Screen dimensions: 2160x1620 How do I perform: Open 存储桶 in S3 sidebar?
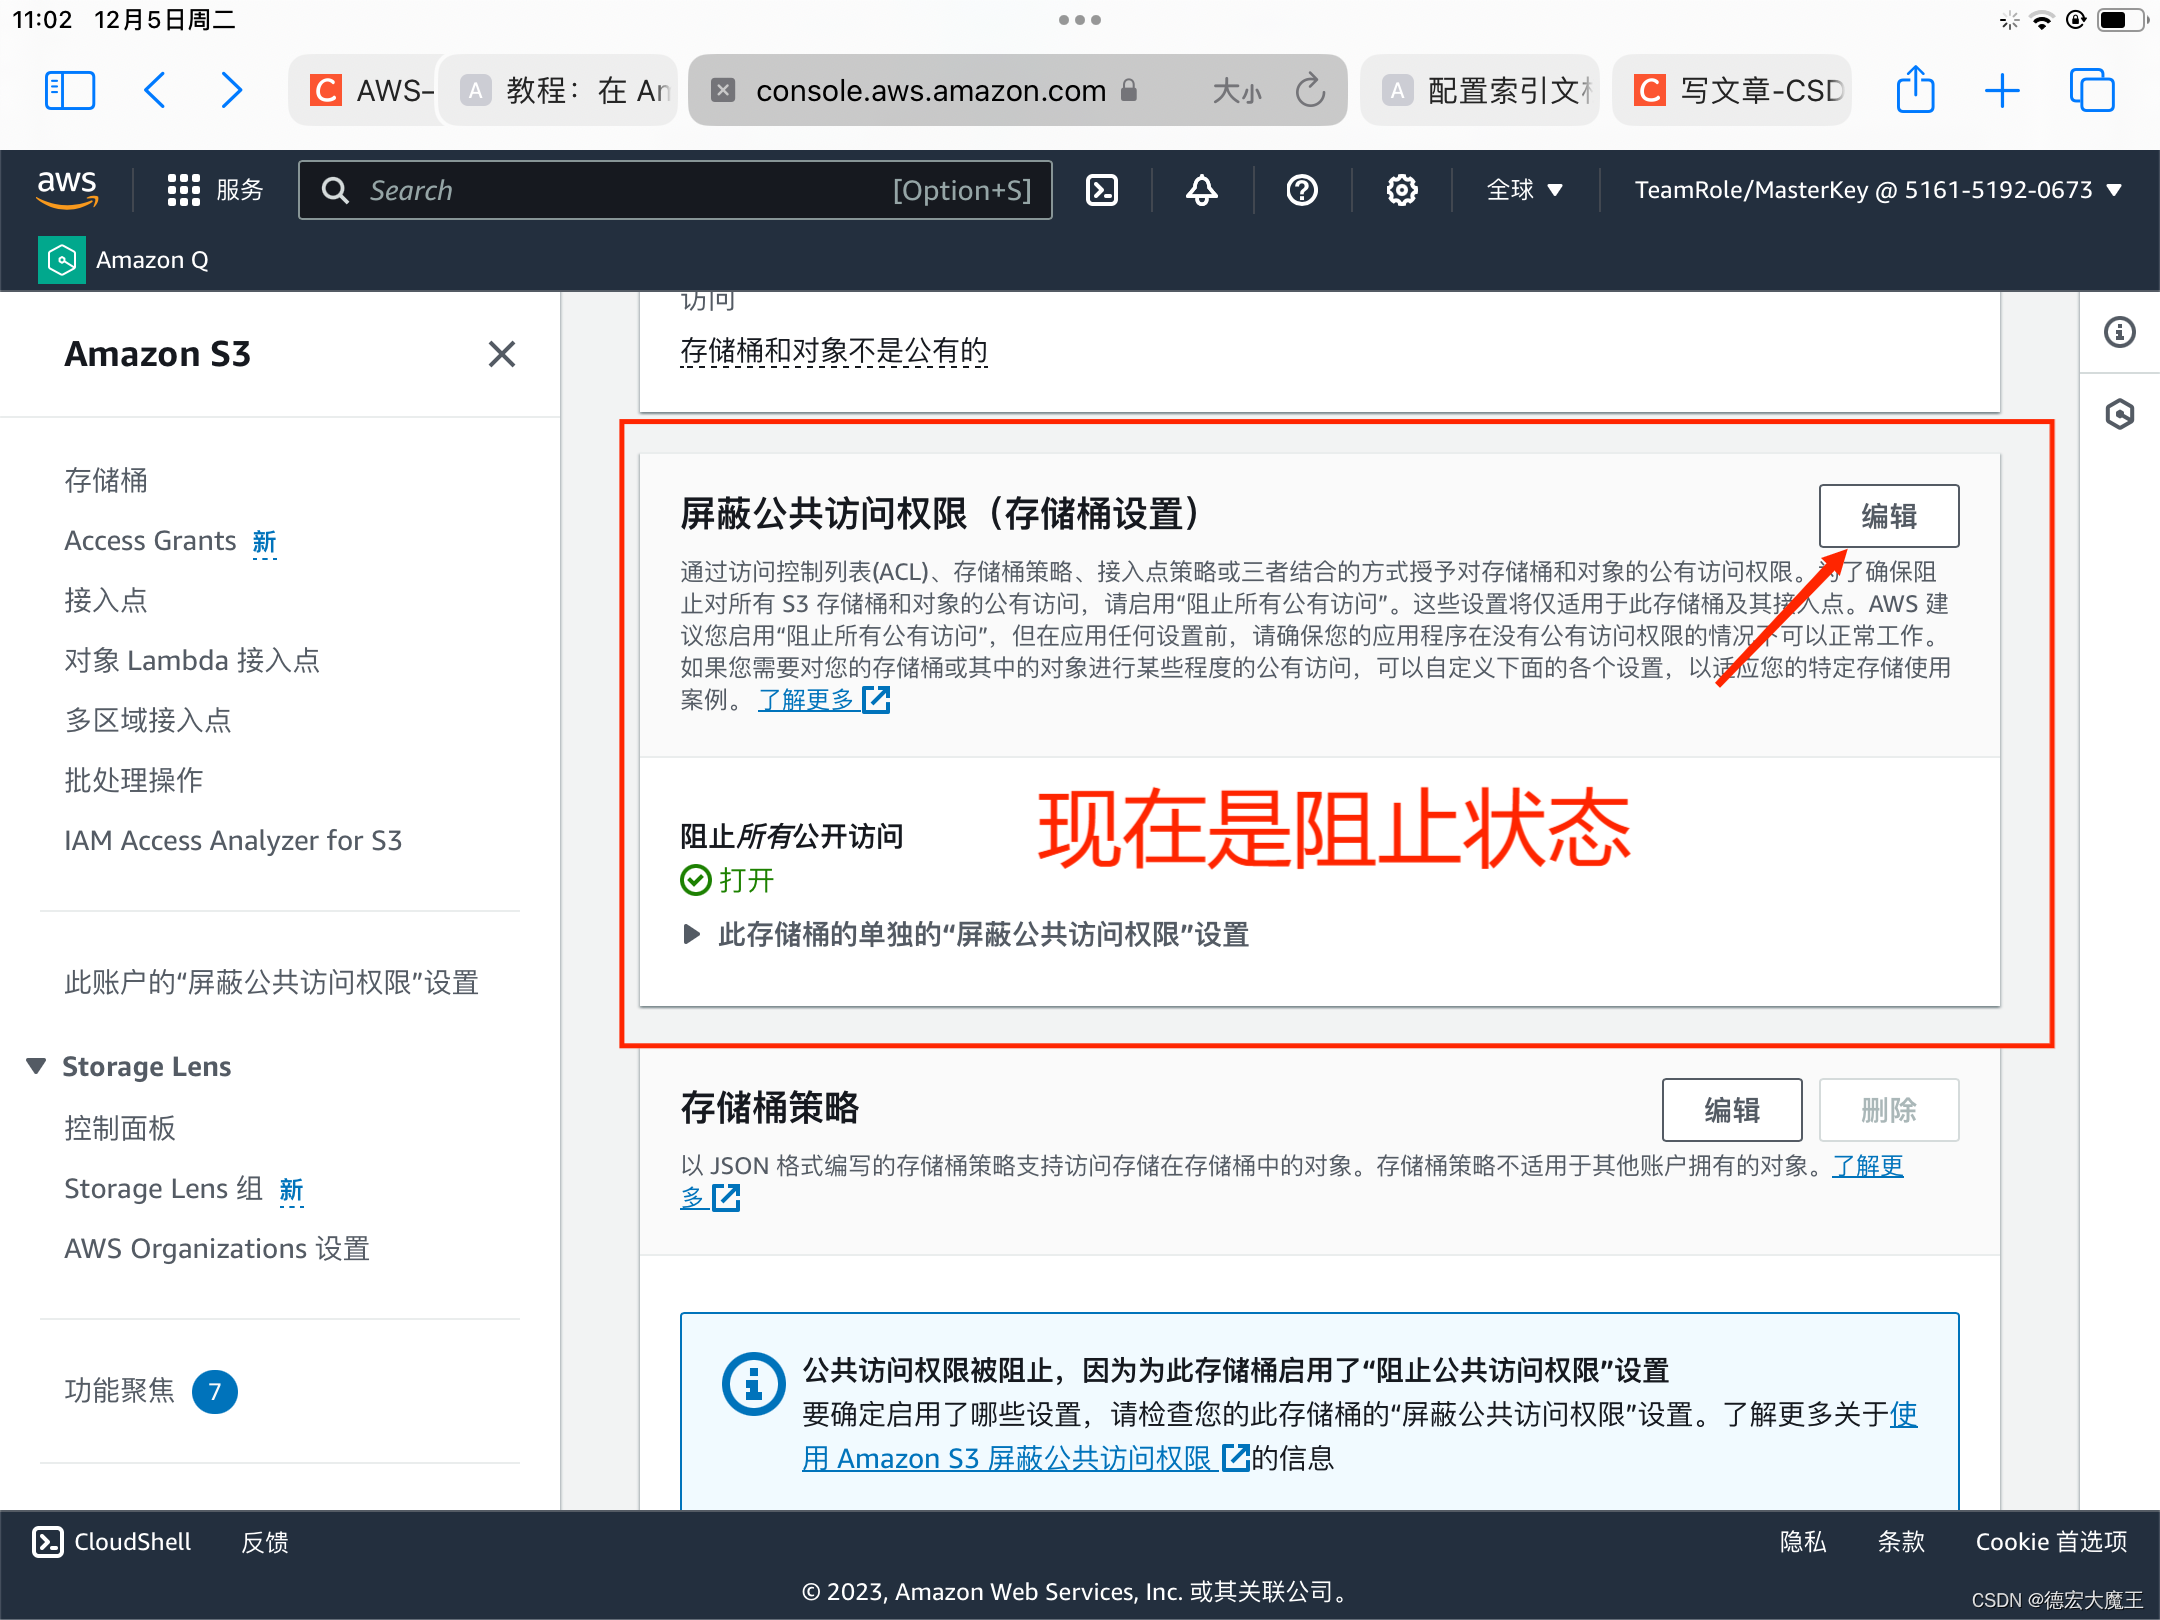pos(106,481)
